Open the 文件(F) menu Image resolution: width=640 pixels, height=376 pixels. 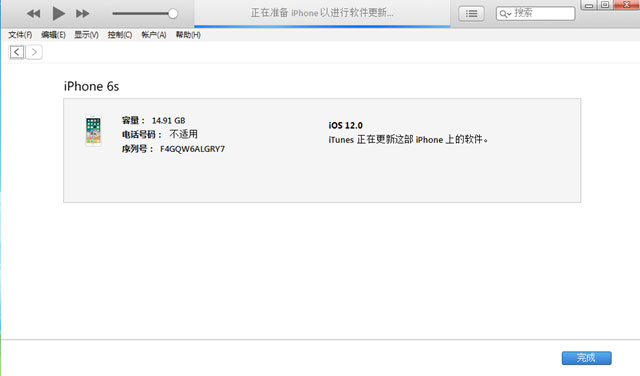tap(20, 35)
